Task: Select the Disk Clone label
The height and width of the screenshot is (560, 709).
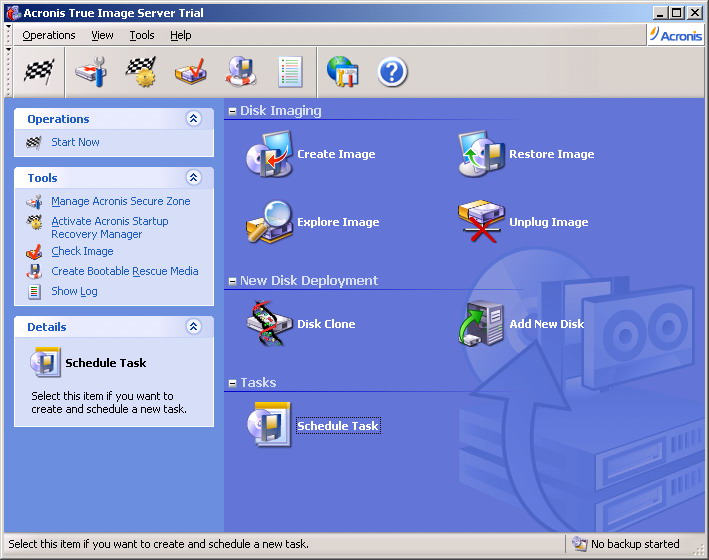Action: coord(326,324)
